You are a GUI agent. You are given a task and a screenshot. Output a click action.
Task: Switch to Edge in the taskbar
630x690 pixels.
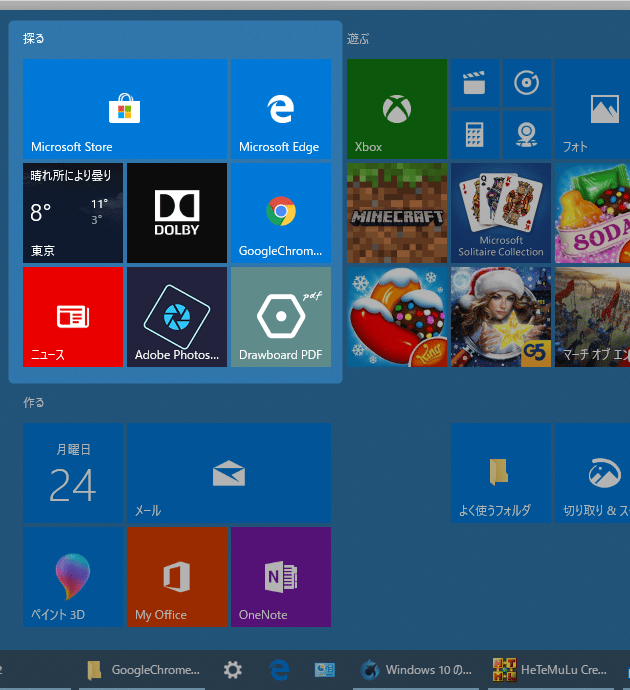tap(279, 670)
